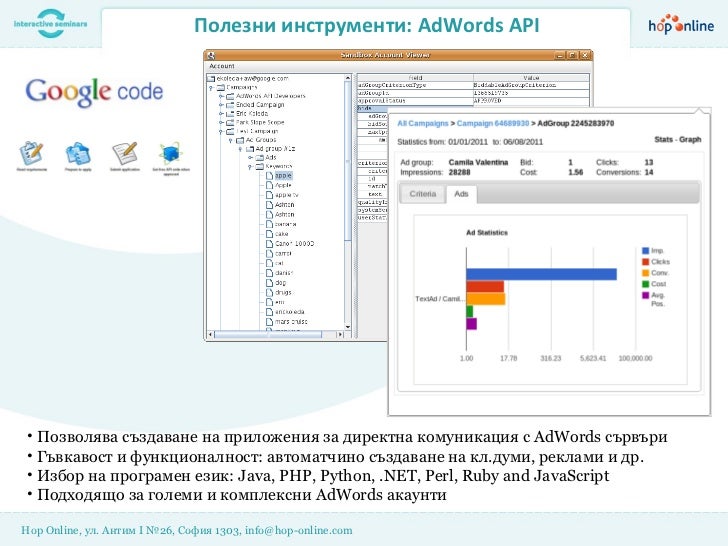The width and height of the screenshot is (728, 546).
Task: Collapse the Keywords folder node
Action: coord(250,167)
